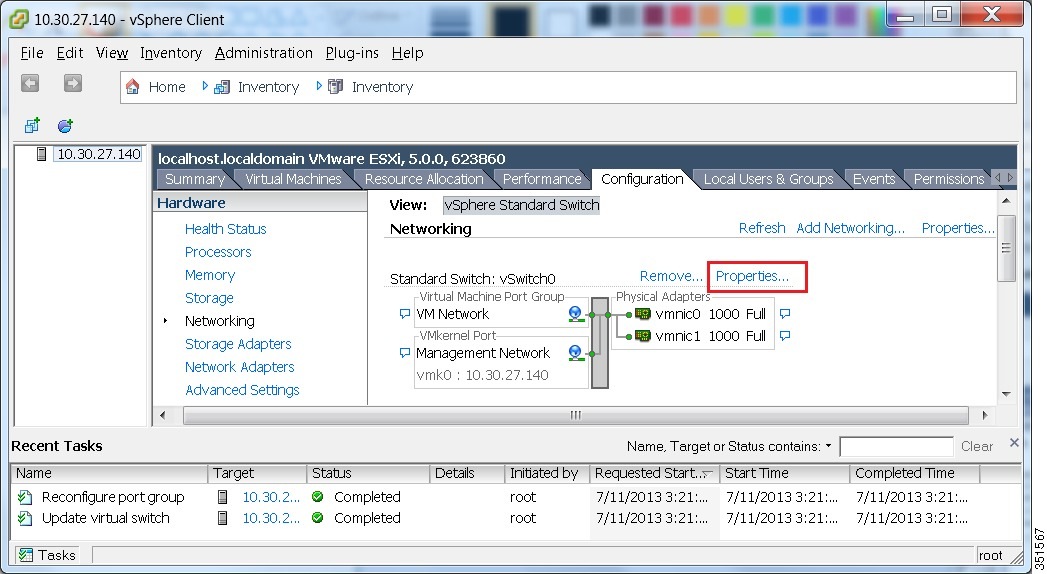The width and height of the screenshot is (1047, 574).
Task: Click the Home icon in the navigation bar
Action: pos(133,87)
